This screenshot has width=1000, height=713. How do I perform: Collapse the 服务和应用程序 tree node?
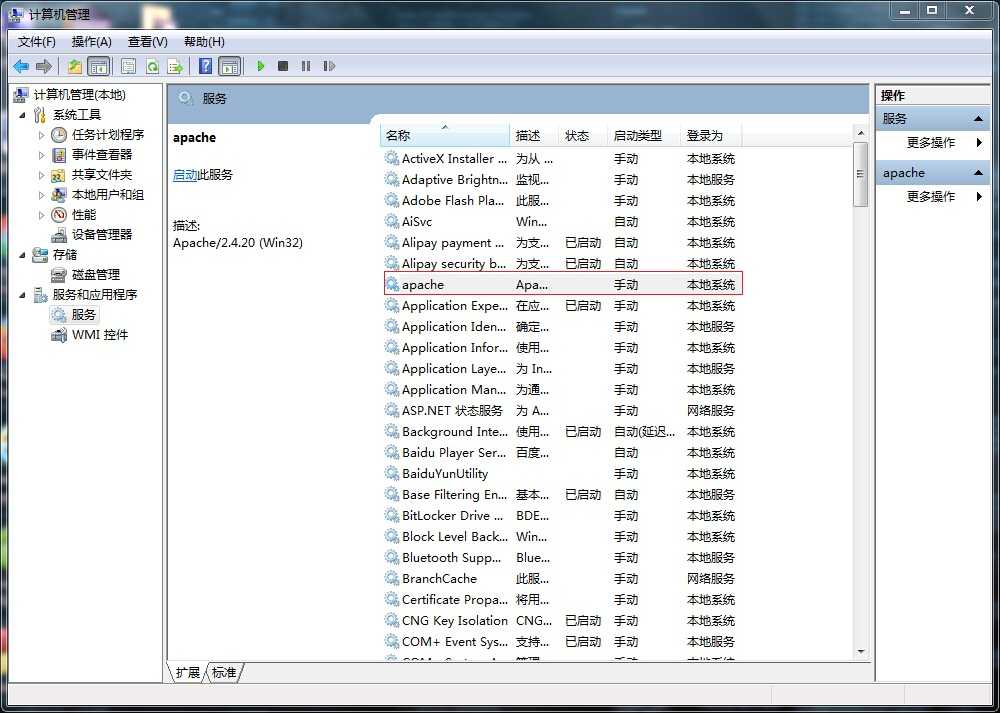(x=22, y=295)
